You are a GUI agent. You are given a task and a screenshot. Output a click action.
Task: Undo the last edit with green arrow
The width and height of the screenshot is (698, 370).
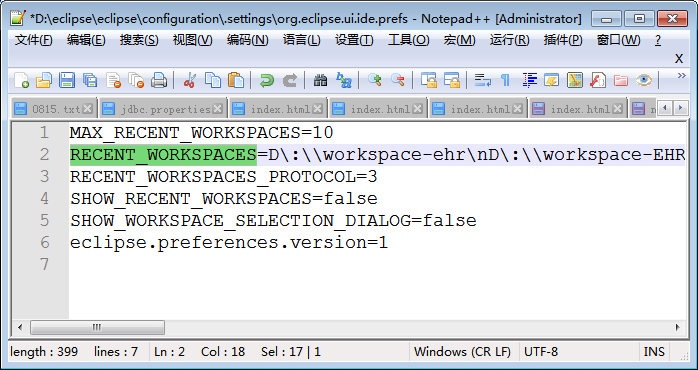click(x=267, y=81)
